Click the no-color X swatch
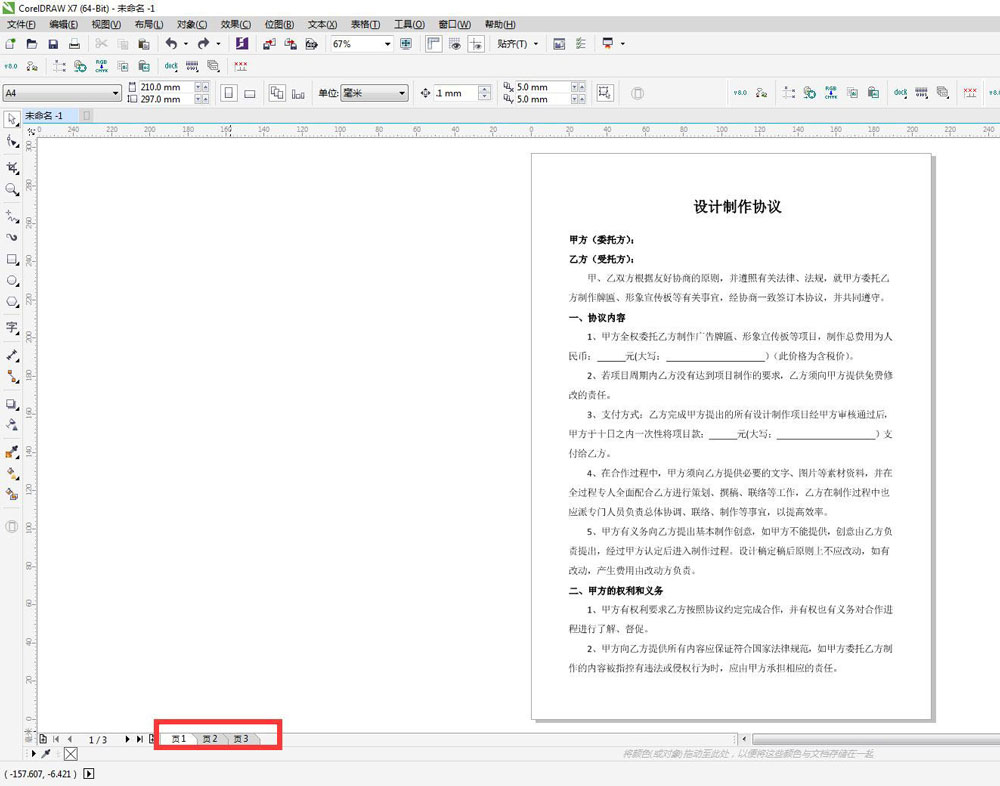The height and width of the screenshot is (786, 1000). [x=70, y=754]
